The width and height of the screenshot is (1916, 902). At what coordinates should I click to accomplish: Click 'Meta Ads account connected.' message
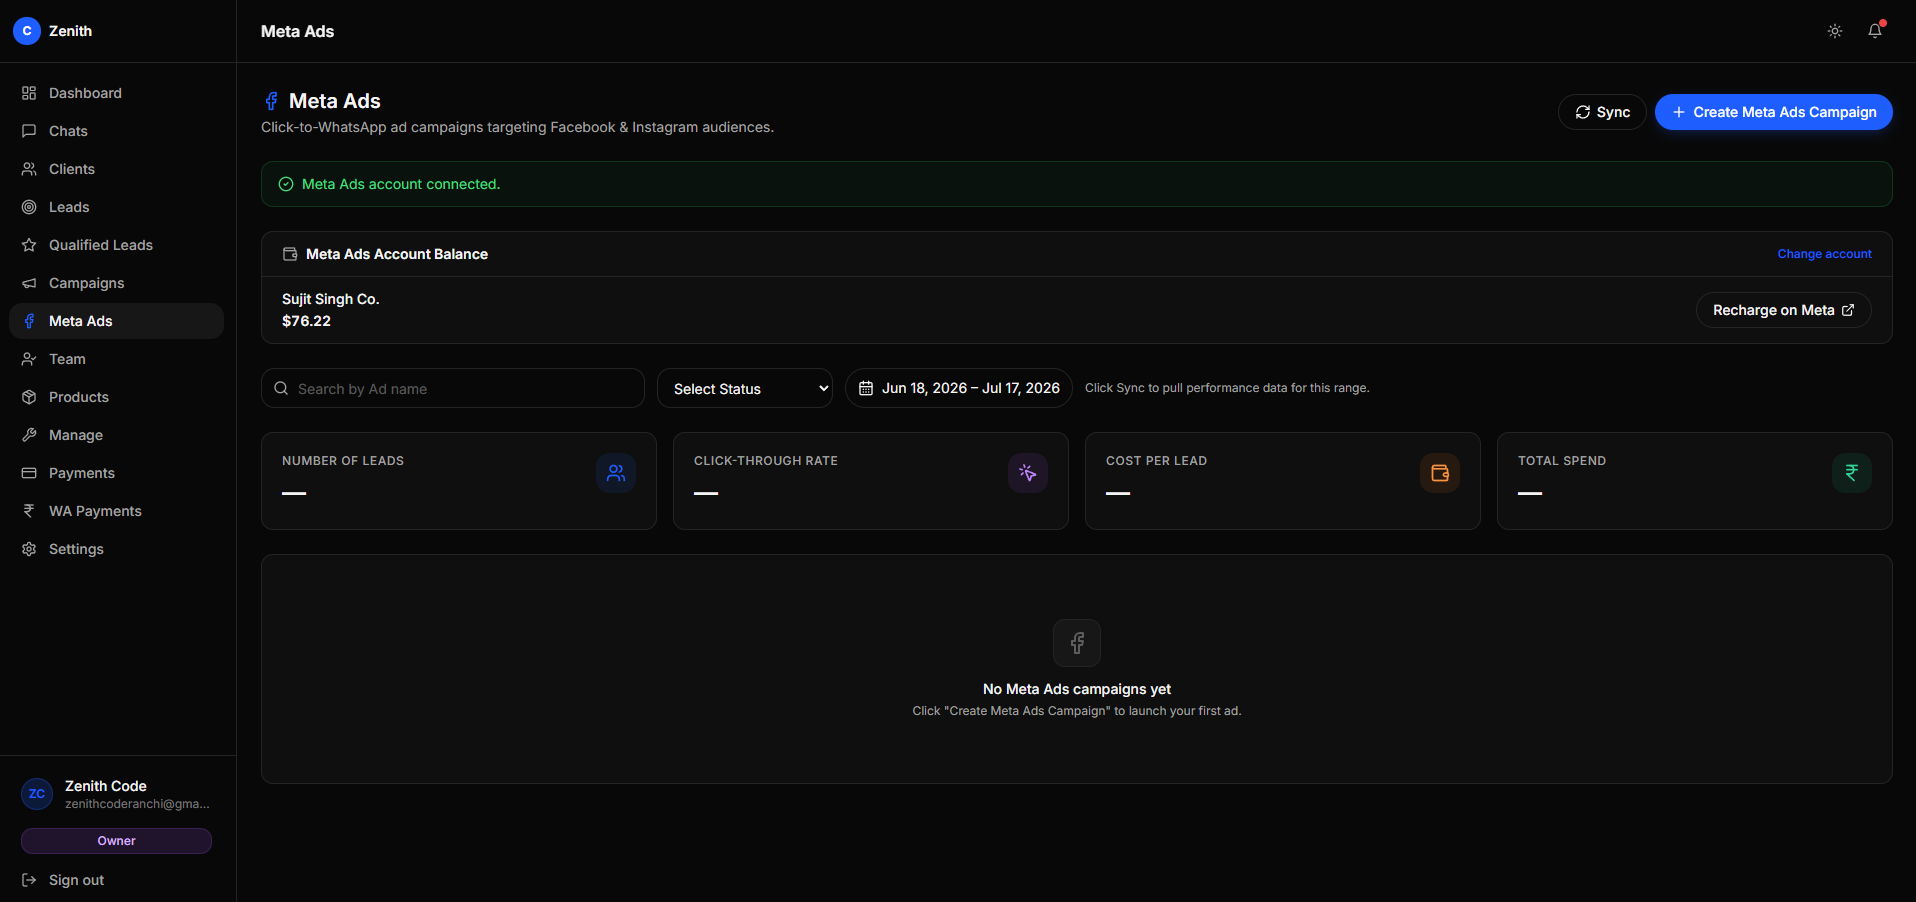pyautogui.click(x=401, y=184)
